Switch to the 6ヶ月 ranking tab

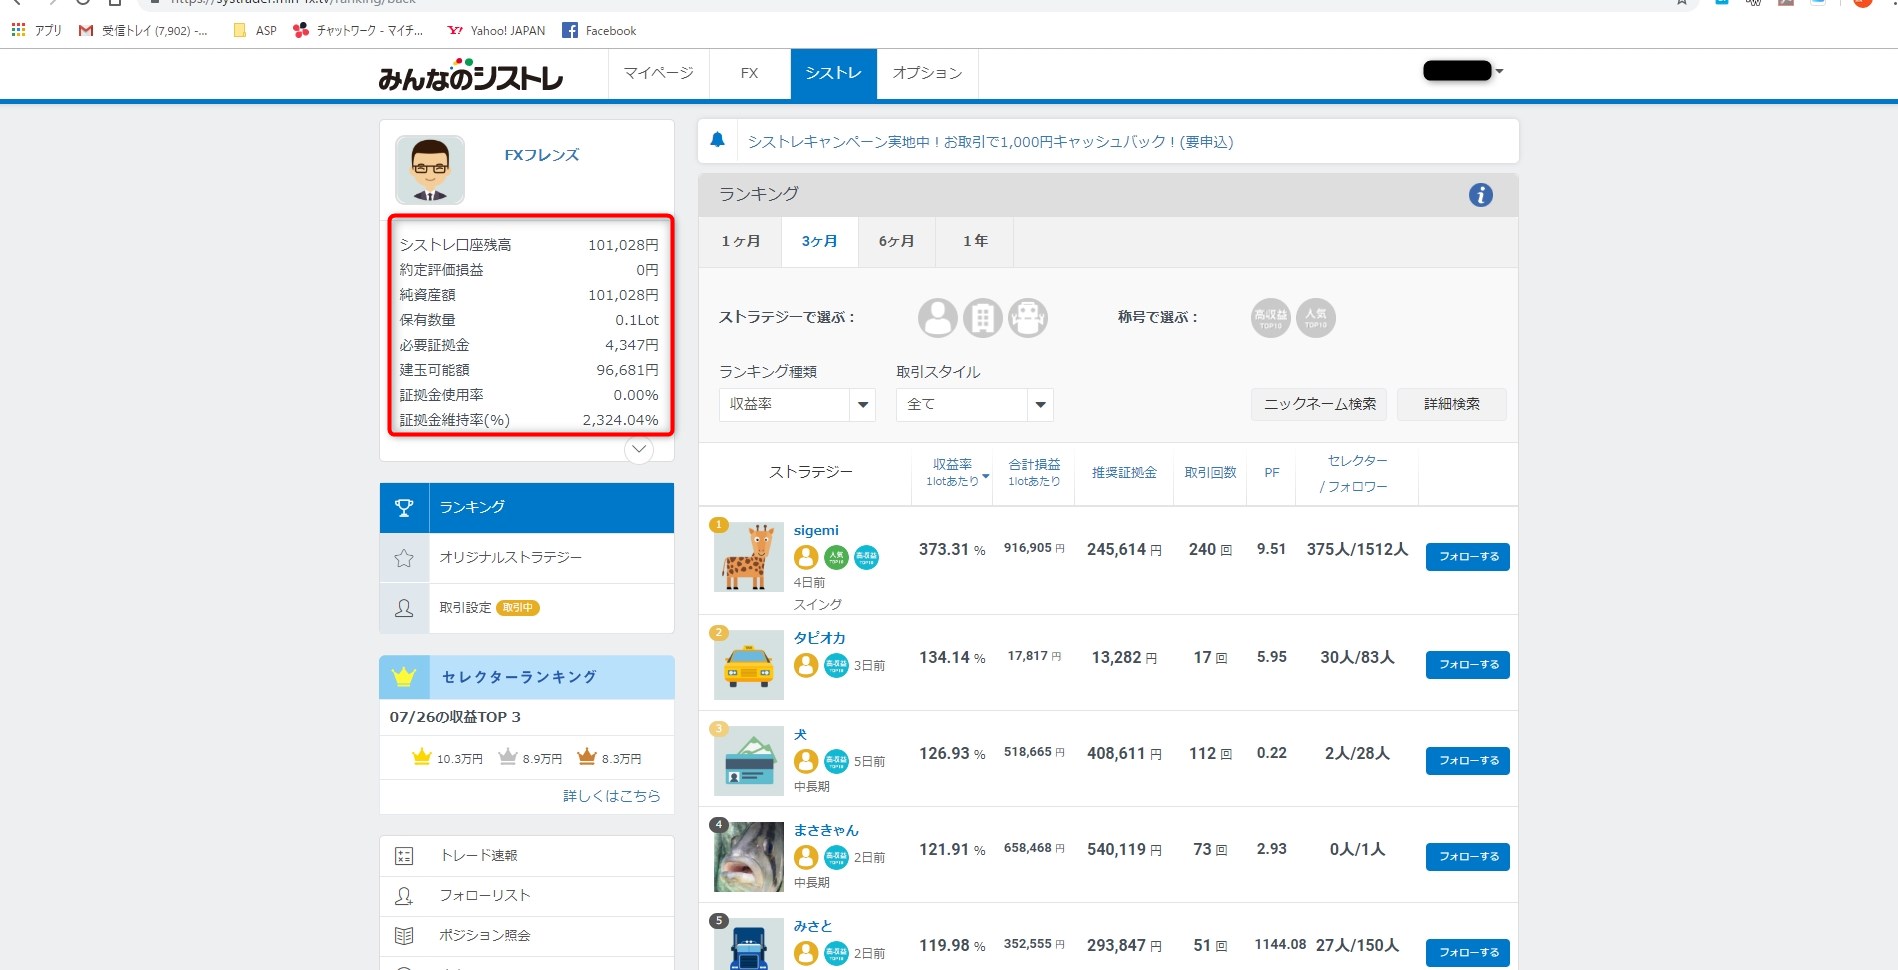(896, 242)
